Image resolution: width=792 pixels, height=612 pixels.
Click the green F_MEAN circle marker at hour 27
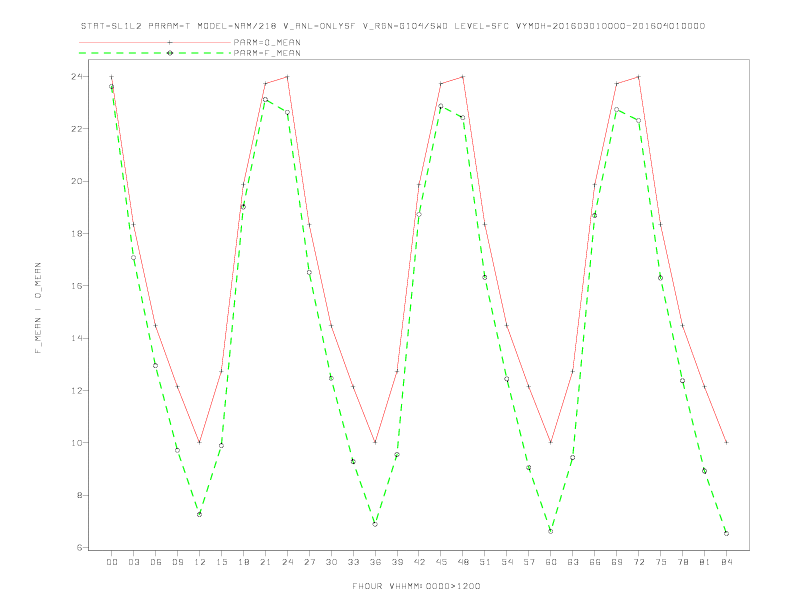coord(309,273)
